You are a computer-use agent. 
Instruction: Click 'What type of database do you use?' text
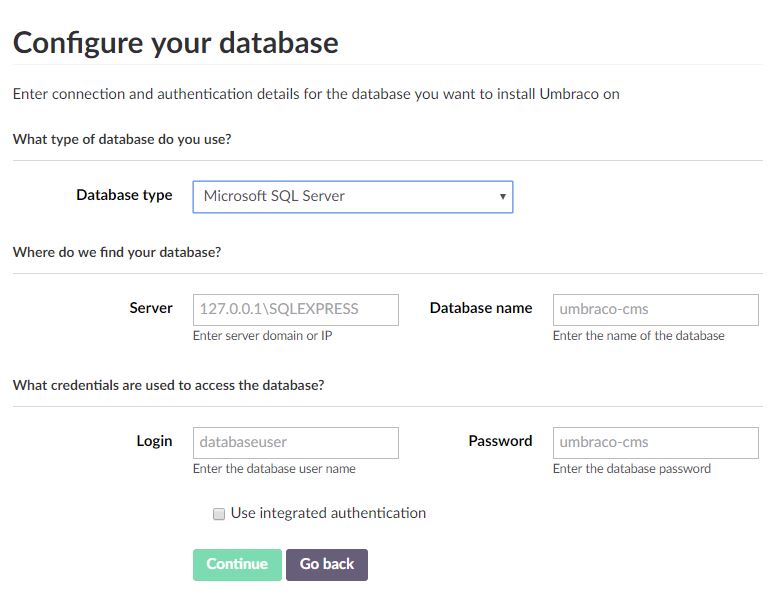(122, 140)
